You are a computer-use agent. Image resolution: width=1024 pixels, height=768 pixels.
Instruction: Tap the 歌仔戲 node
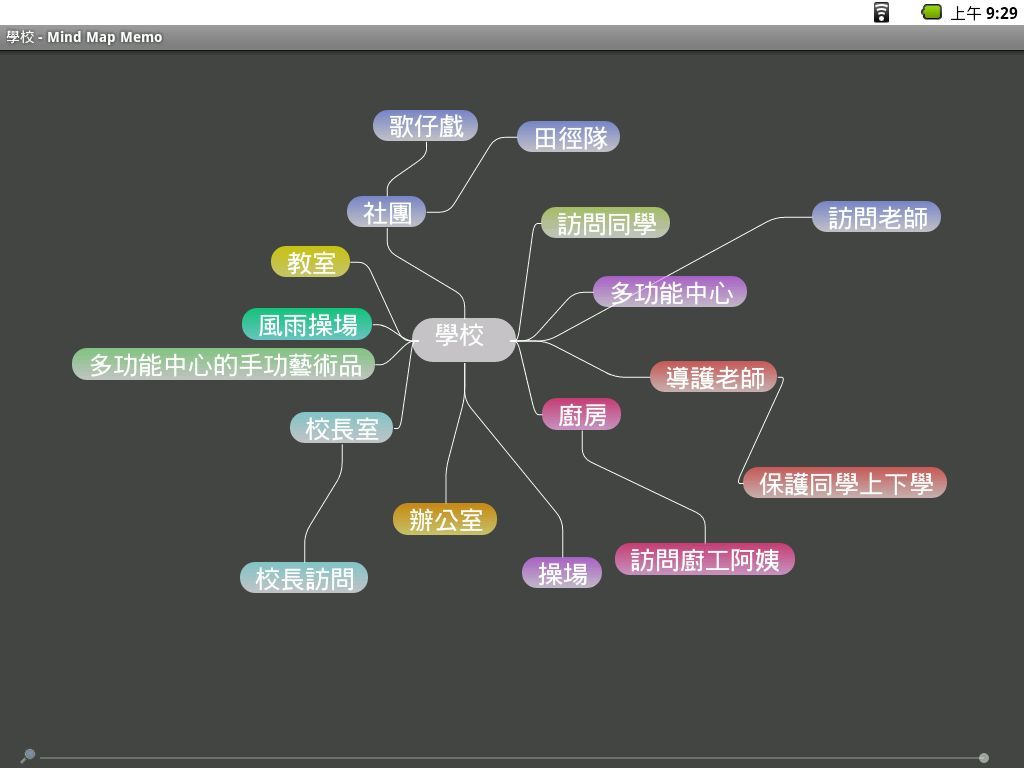pos(425,126)
